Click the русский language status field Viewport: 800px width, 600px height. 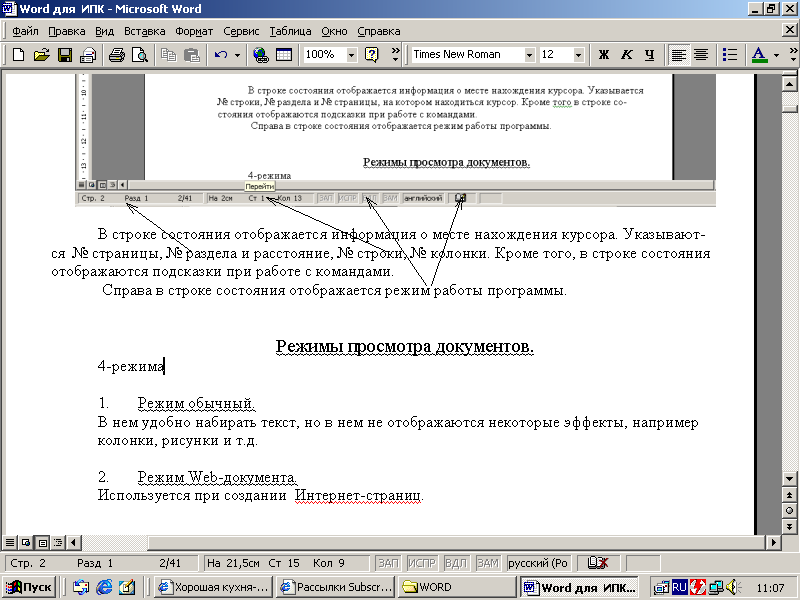click(x=538, y=563)
